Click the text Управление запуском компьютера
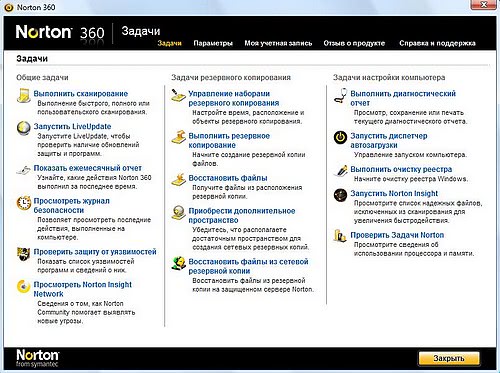Viewport: 500px width, 373px height. (410, 155)
